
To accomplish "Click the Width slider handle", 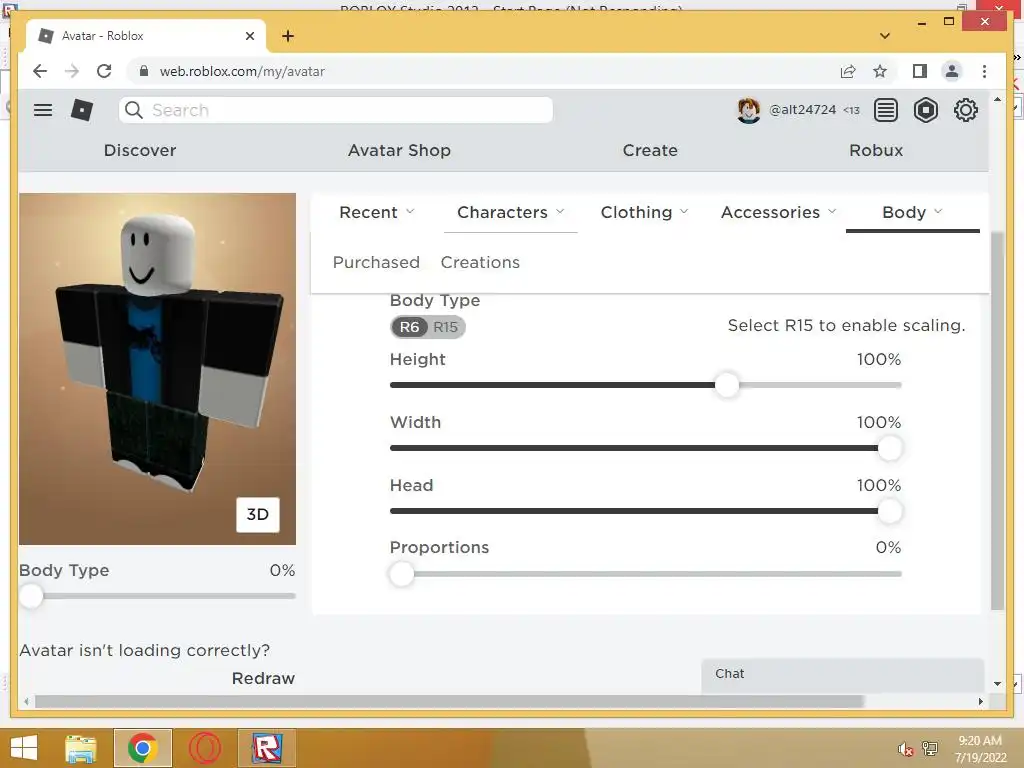I will [x=889, y=449].
